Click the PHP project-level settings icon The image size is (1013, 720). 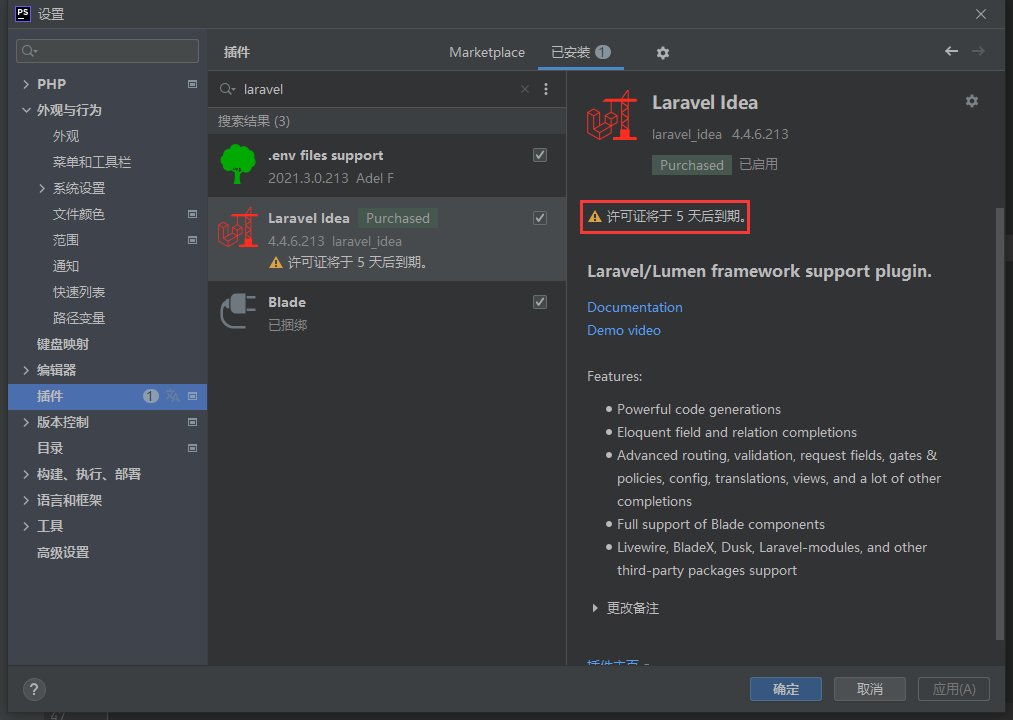pos(192,84)
